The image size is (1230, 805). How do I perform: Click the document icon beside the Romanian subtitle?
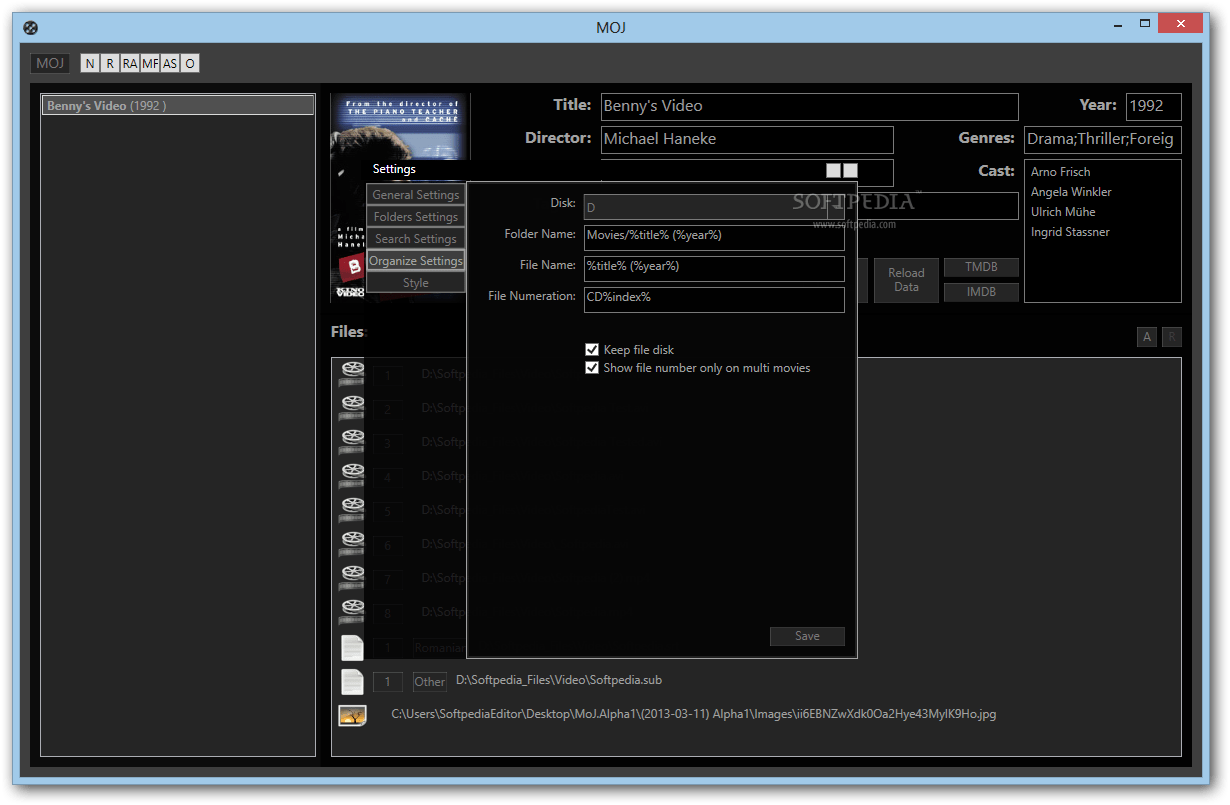pyautogui.click(x=352, y=647)
